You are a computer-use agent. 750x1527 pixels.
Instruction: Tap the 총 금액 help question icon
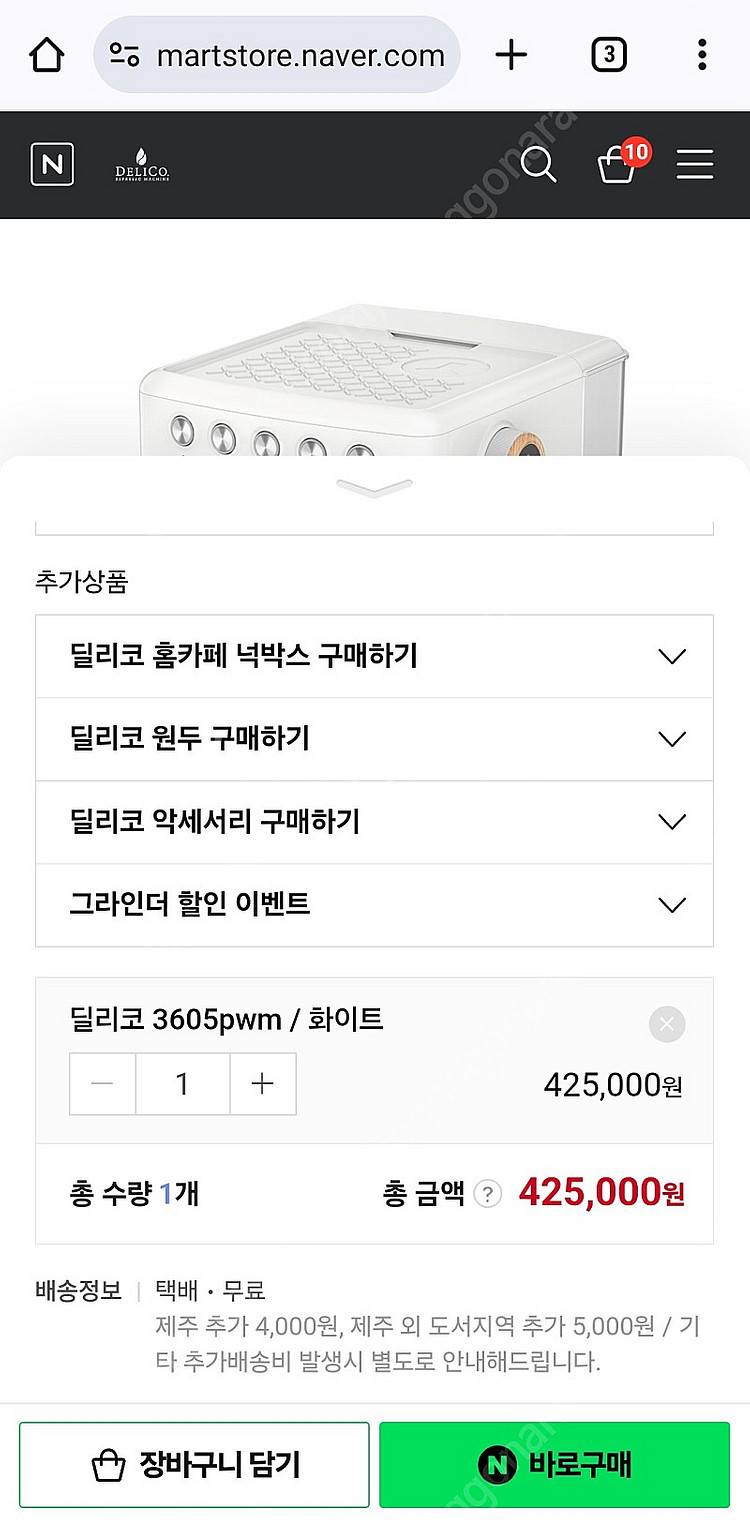click(487, 1194)
